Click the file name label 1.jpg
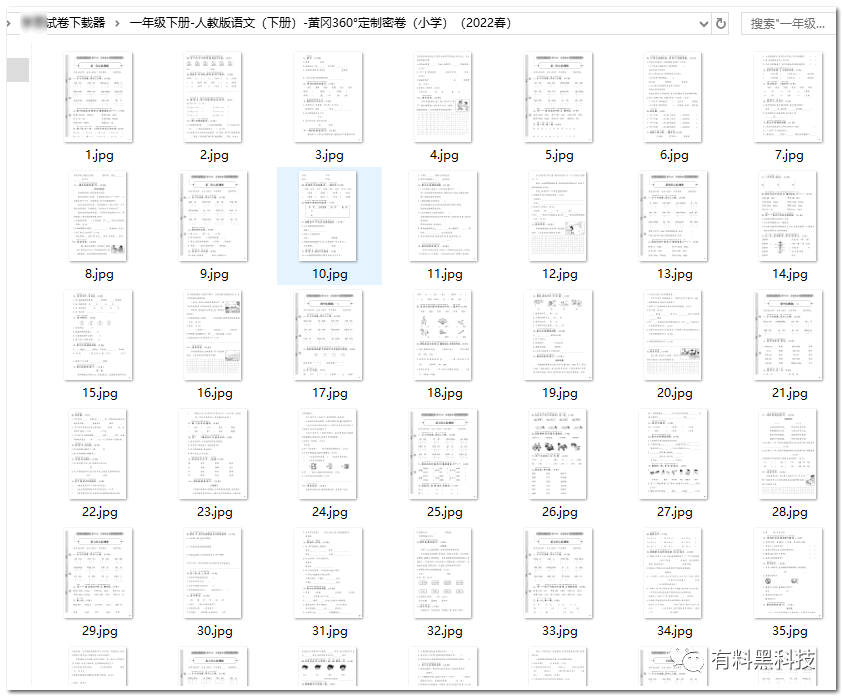The height and width of the screenshot is (697, 843). pyautogui.click(x=99, y=155)
